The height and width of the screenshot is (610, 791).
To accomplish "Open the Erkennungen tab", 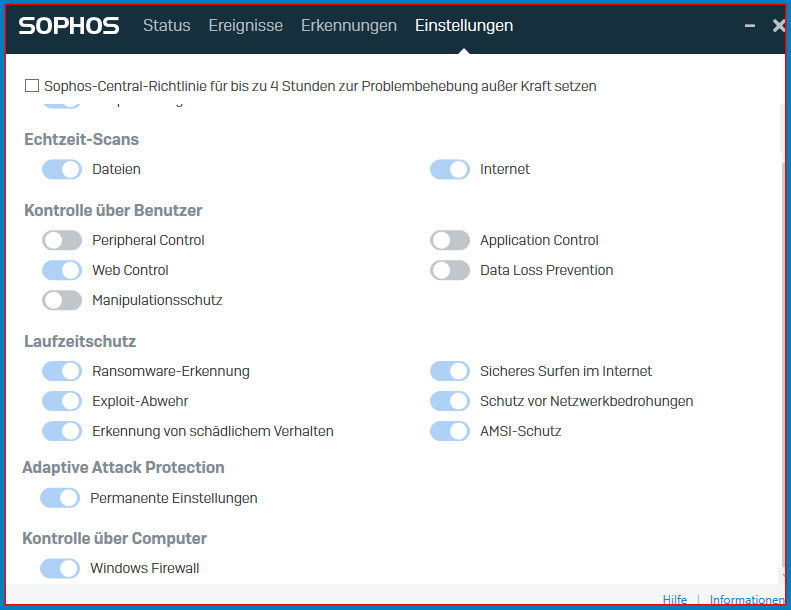I will pyautogui.click(x=348, y=26).
